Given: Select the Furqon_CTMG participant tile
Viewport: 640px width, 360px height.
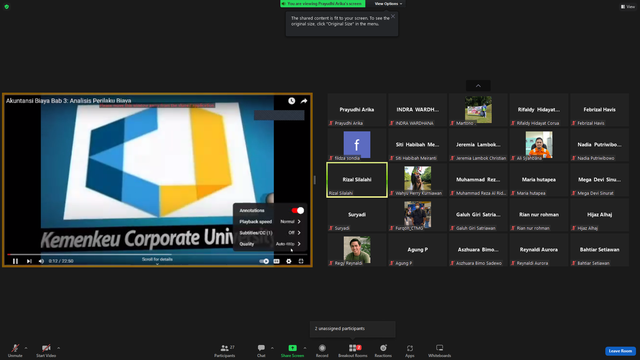Looking at the screenshot, I should pyautogui.click(x=418, y=215).
